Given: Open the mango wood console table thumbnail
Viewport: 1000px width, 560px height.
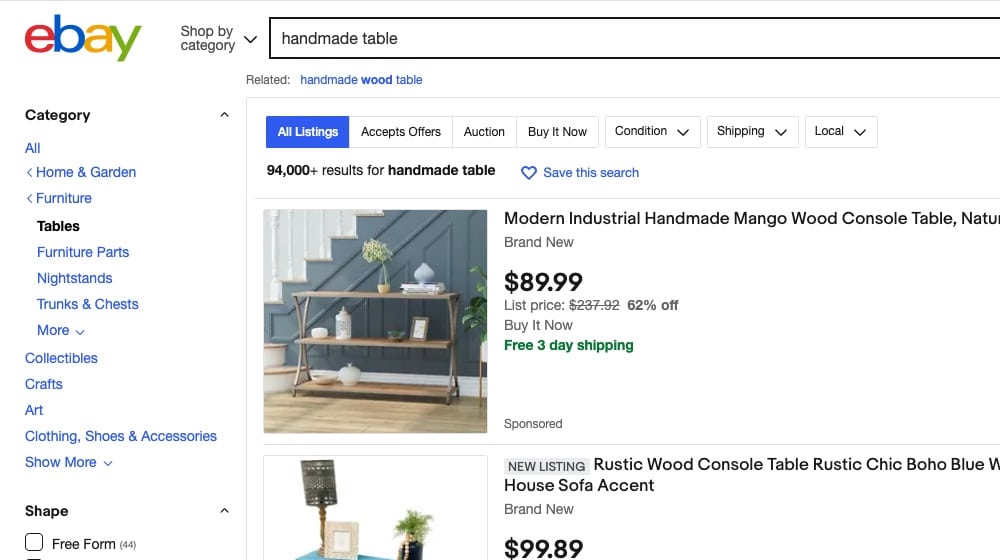Looking at the screenshot, I should coord(375,321).
